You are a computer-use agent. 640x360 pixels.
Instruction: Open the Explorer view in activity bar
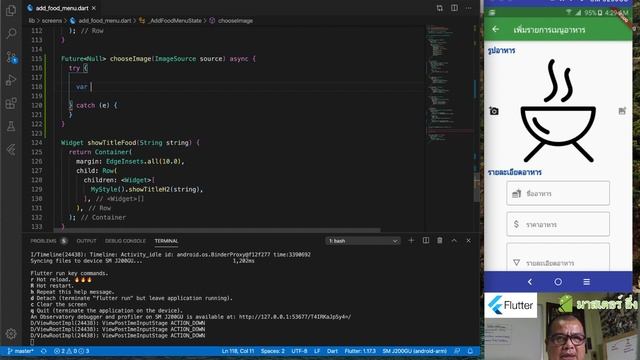pyautogui.click(x=11, y=10)
